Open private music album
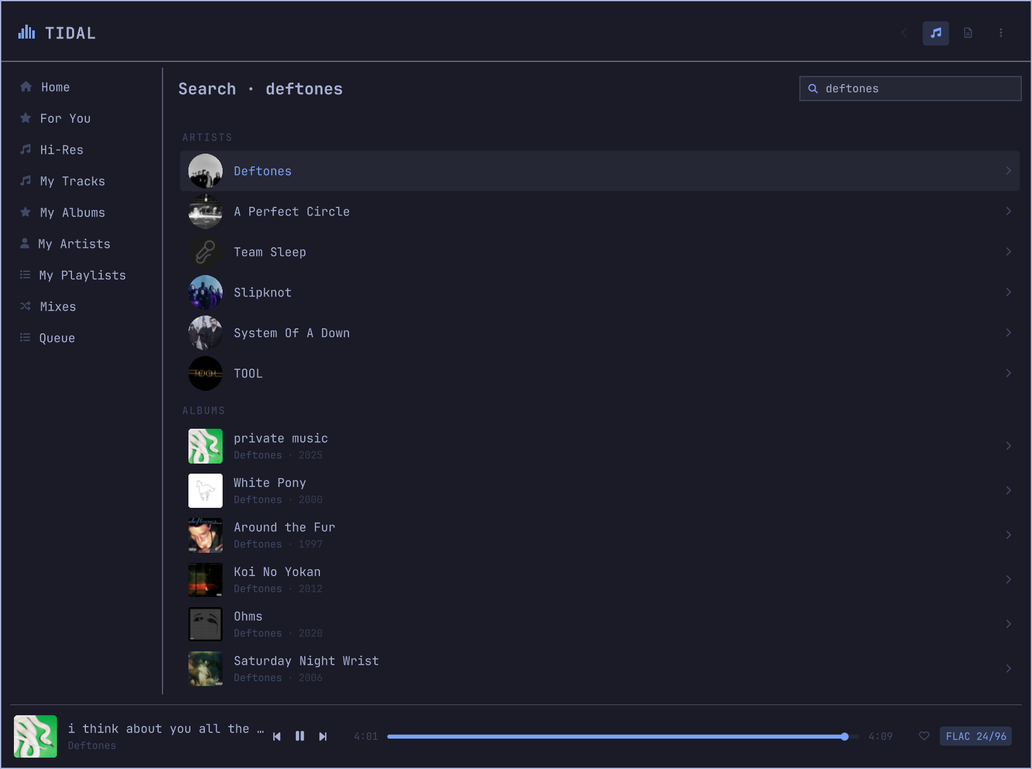This screenshot has width=1032, height=769. [600, 446]
